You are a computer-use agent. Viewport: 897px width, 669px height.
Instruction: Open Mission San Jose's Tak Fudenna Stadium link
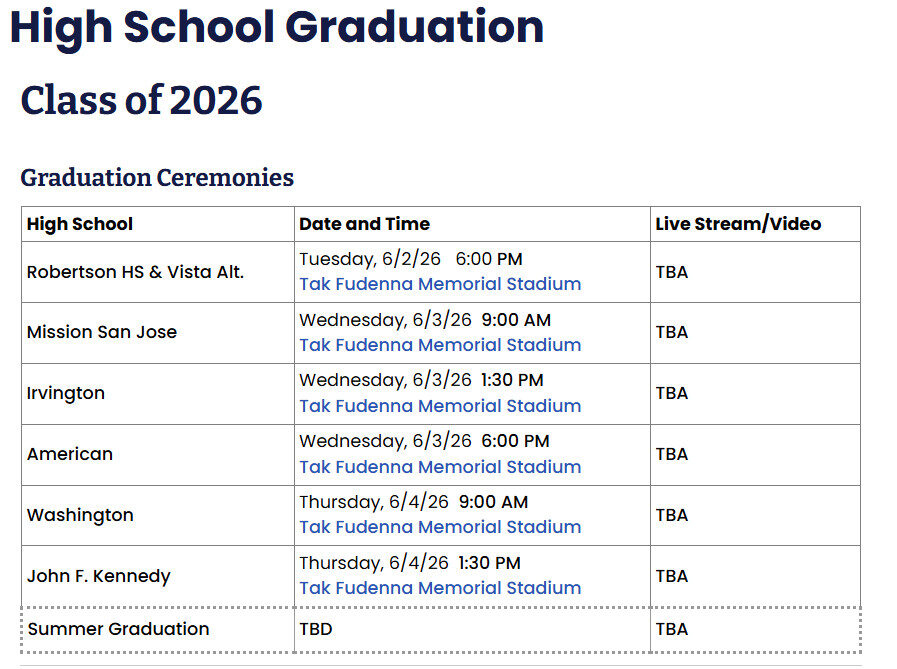click(440, 345)
